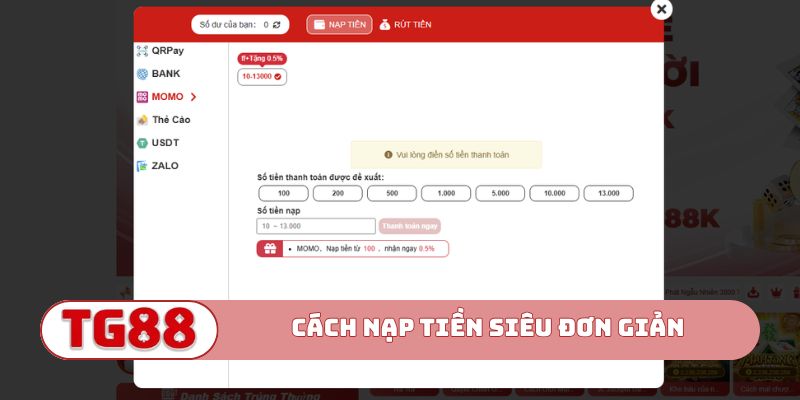Screen dimensions: 800x400
Task: Click the money bag icon beside RÚT TIỀN
Action: point(385,24)
